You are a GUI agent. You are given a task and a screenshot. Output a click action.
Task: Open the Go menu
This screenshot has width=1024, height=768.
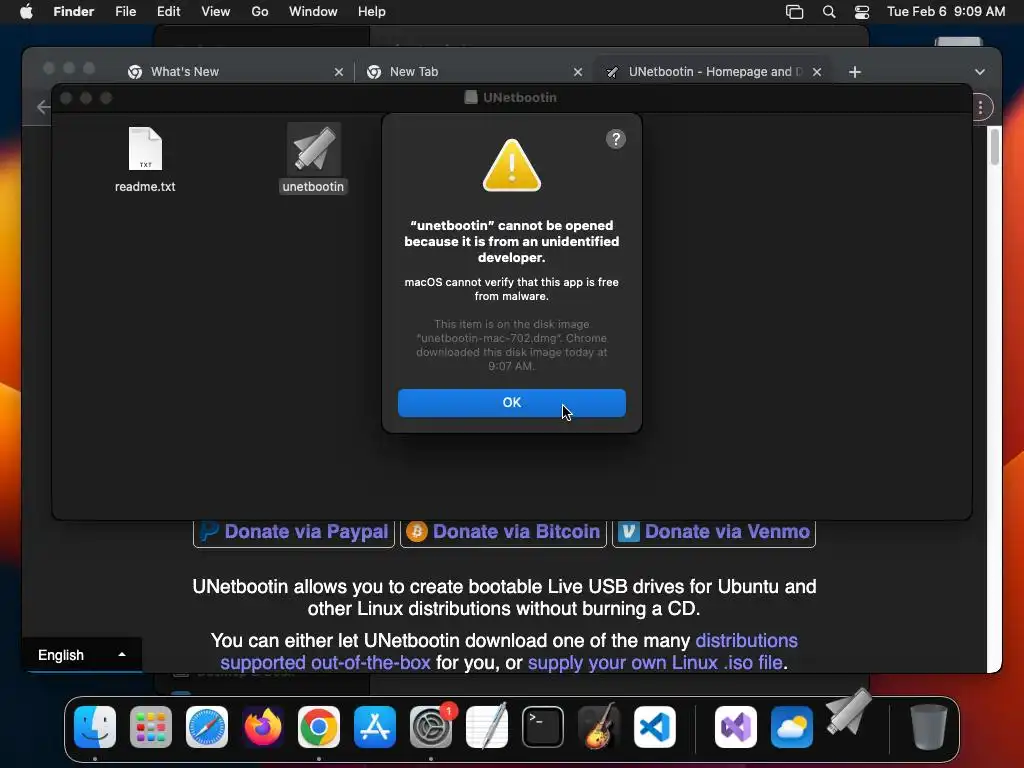[260, 11]
